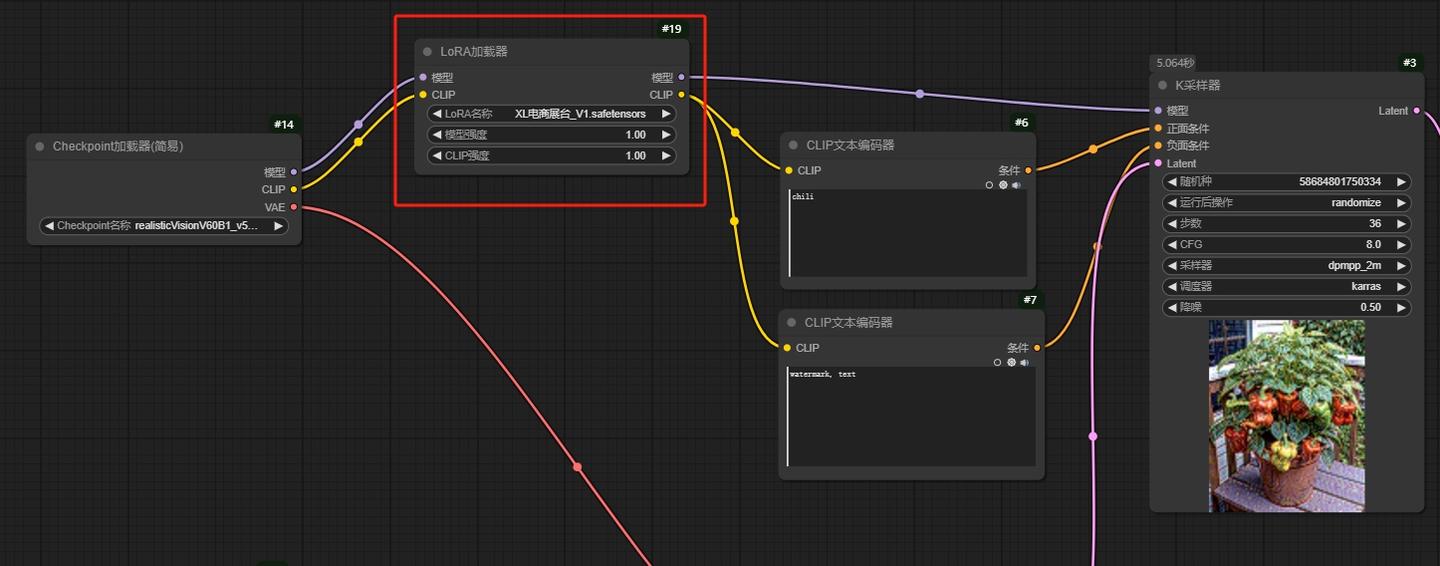Toggle collapse on the Checkpoint加载器(简易) node

pyautogui.click(x=40, y=147)
